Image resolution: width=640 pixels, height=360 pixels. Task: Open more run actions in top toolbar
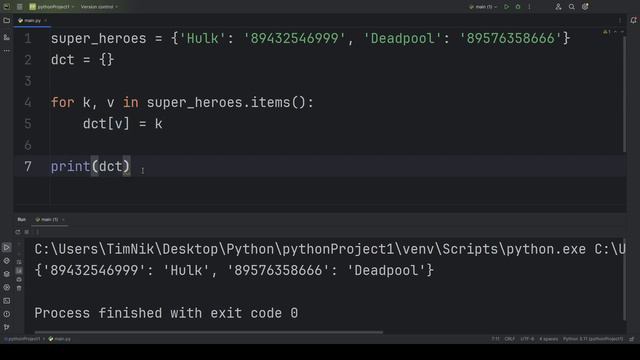tap(529, 7)
